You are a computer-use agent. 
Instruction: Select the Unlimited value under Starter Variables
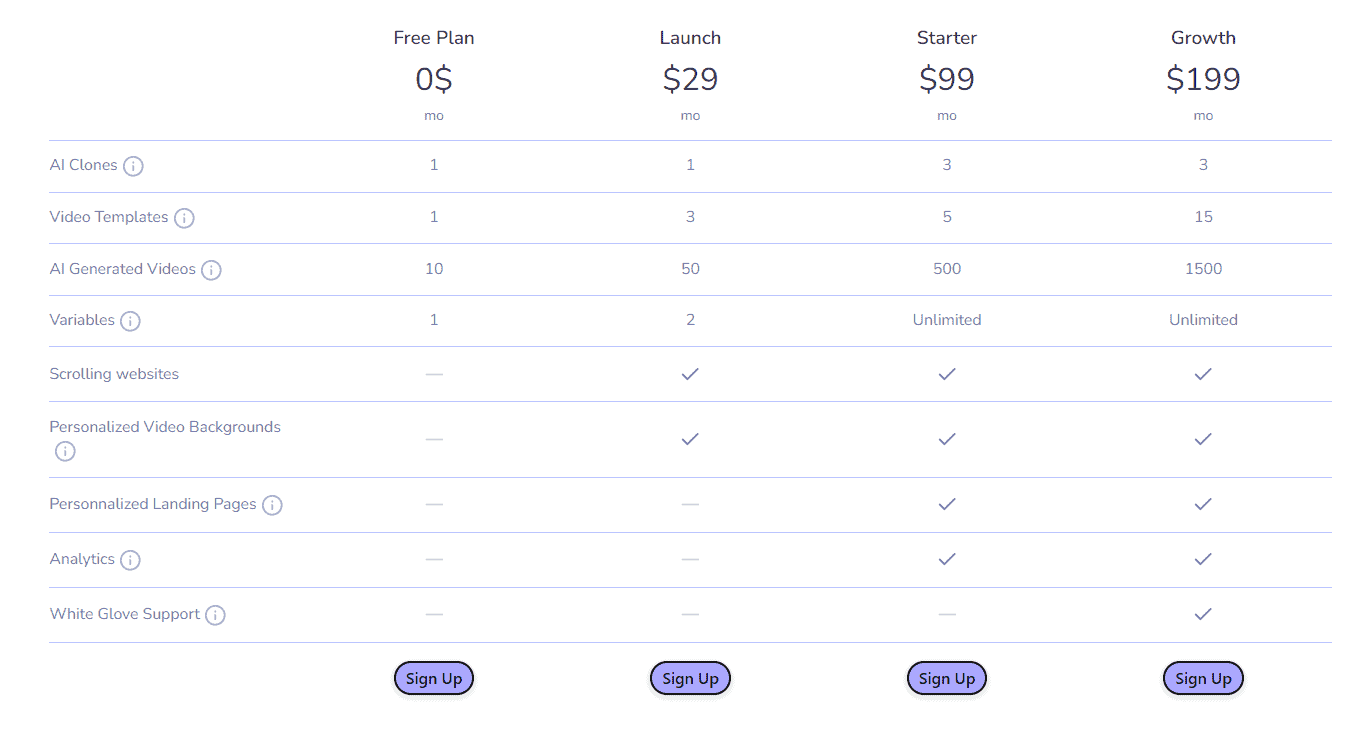tap(946, 320)
